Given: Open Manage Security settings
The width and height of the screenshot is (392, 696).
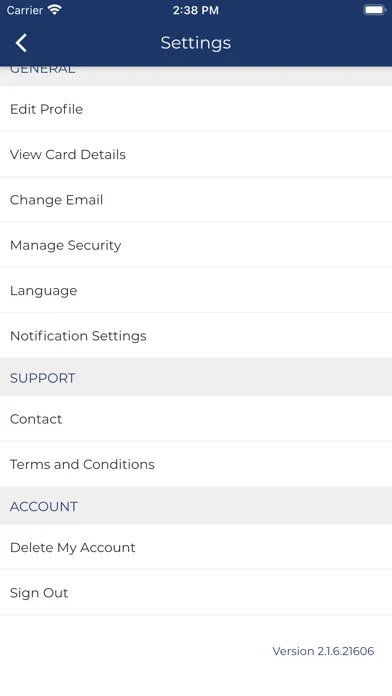Looking at the screenshot, I should [196, 245].
